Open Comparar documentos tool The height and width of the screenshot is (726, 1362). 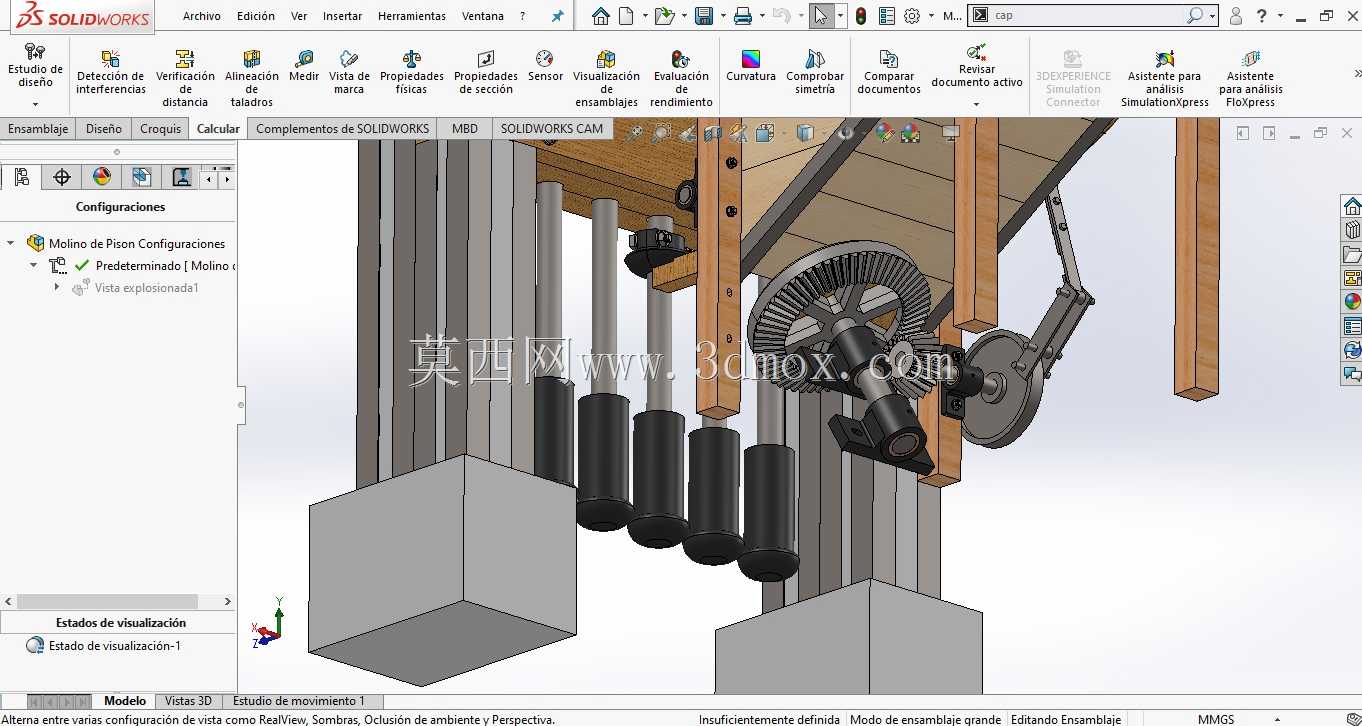pos(889,72)
